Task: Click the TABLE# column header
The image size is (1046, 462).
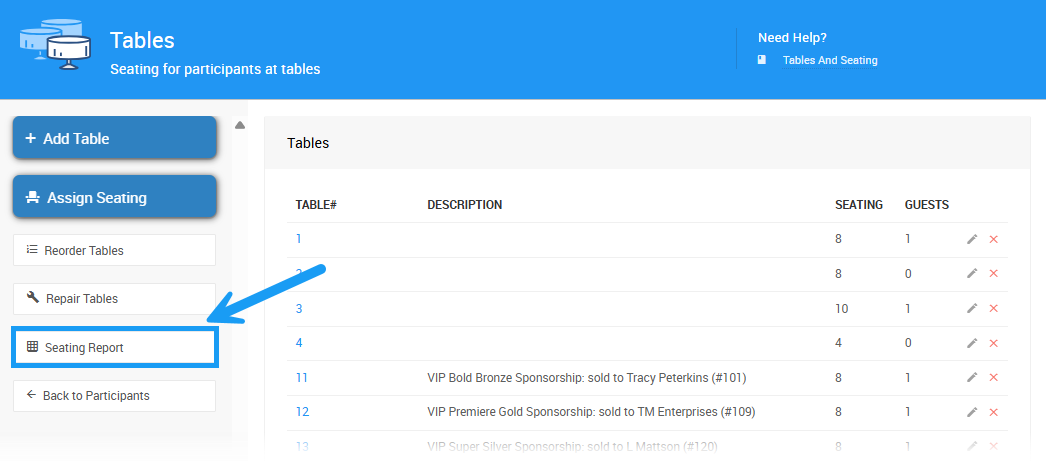Action: click(316, 205)
